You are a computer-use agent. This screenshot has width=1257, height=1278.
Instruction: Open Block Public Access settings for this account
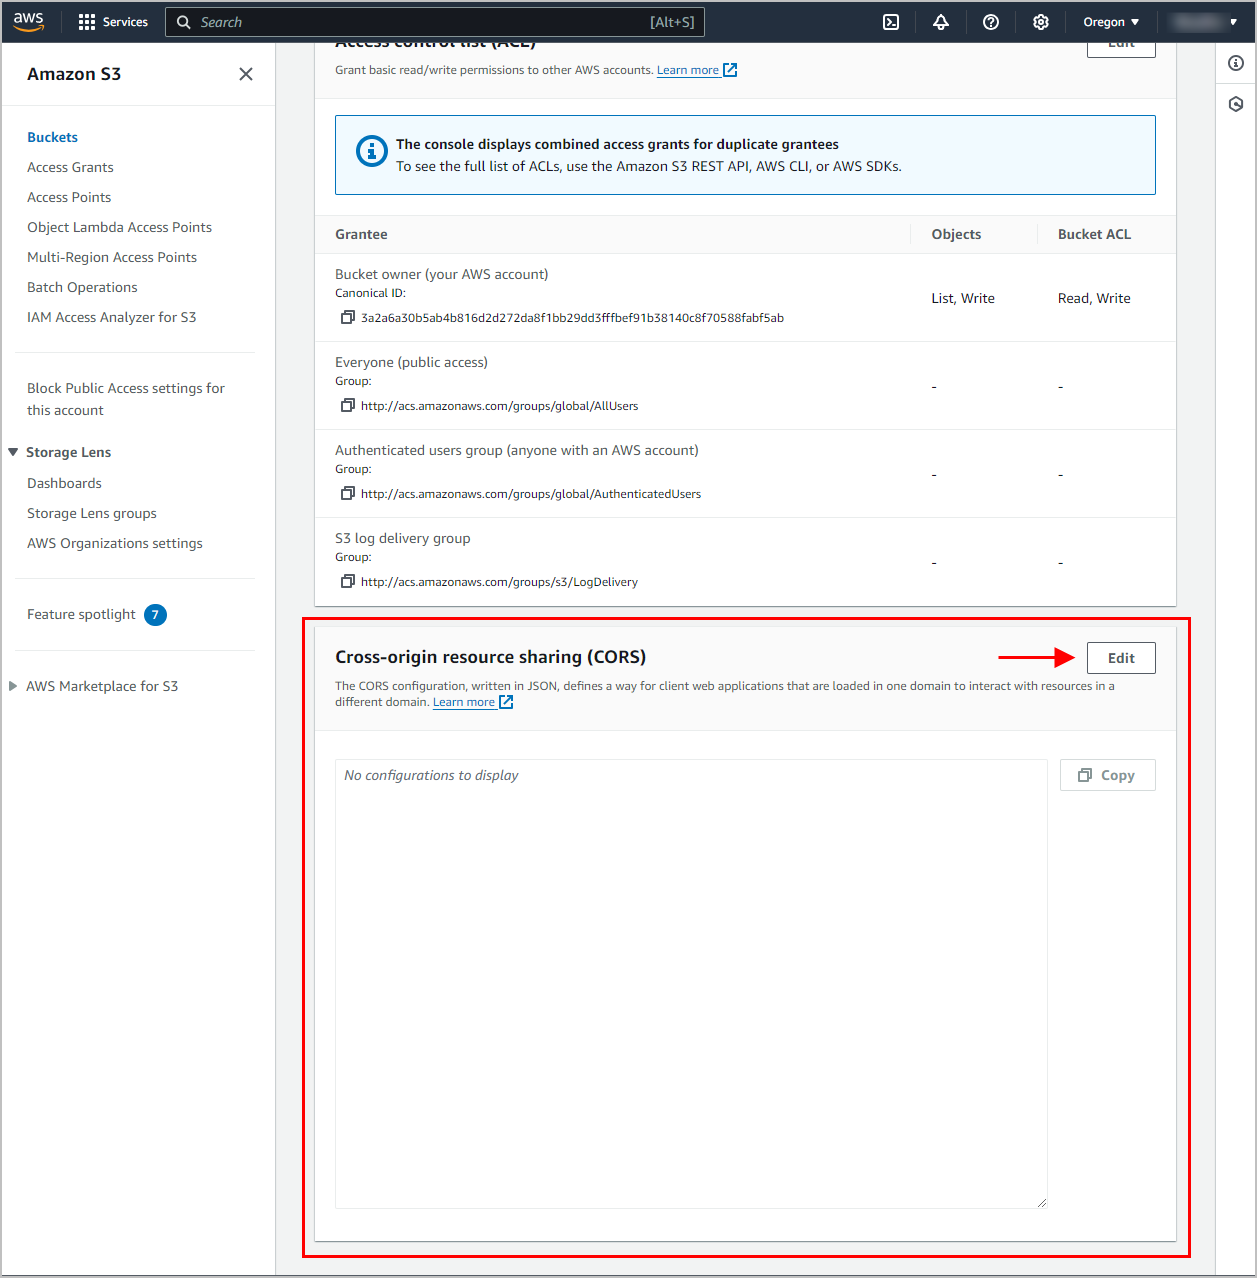(126, 399)
